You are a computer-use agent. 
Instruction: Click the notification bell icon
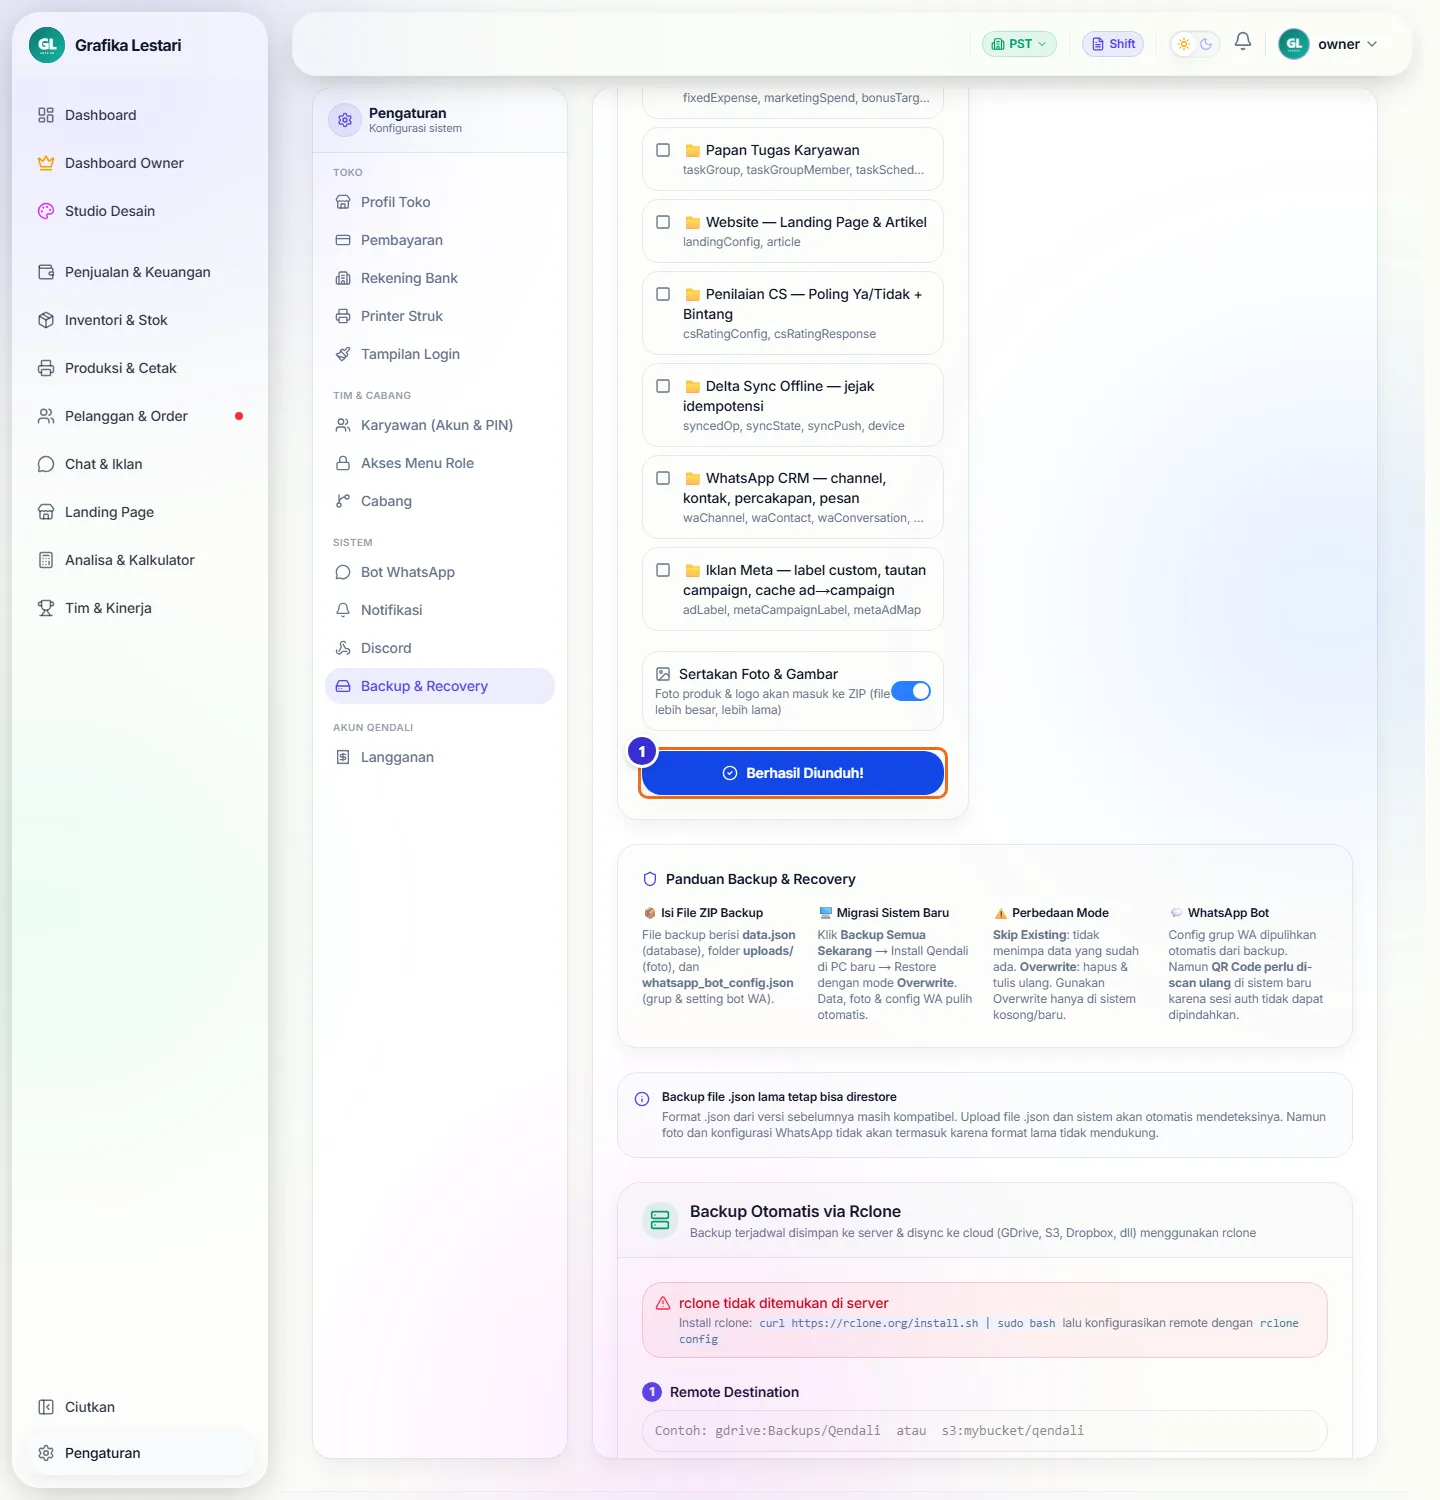(x=1243, y=42)
